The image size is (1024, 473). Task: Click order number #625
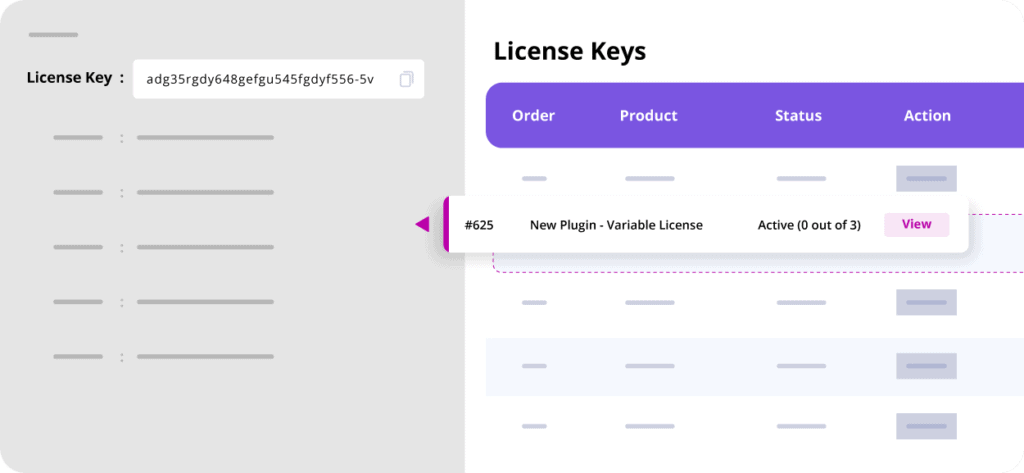479,225
